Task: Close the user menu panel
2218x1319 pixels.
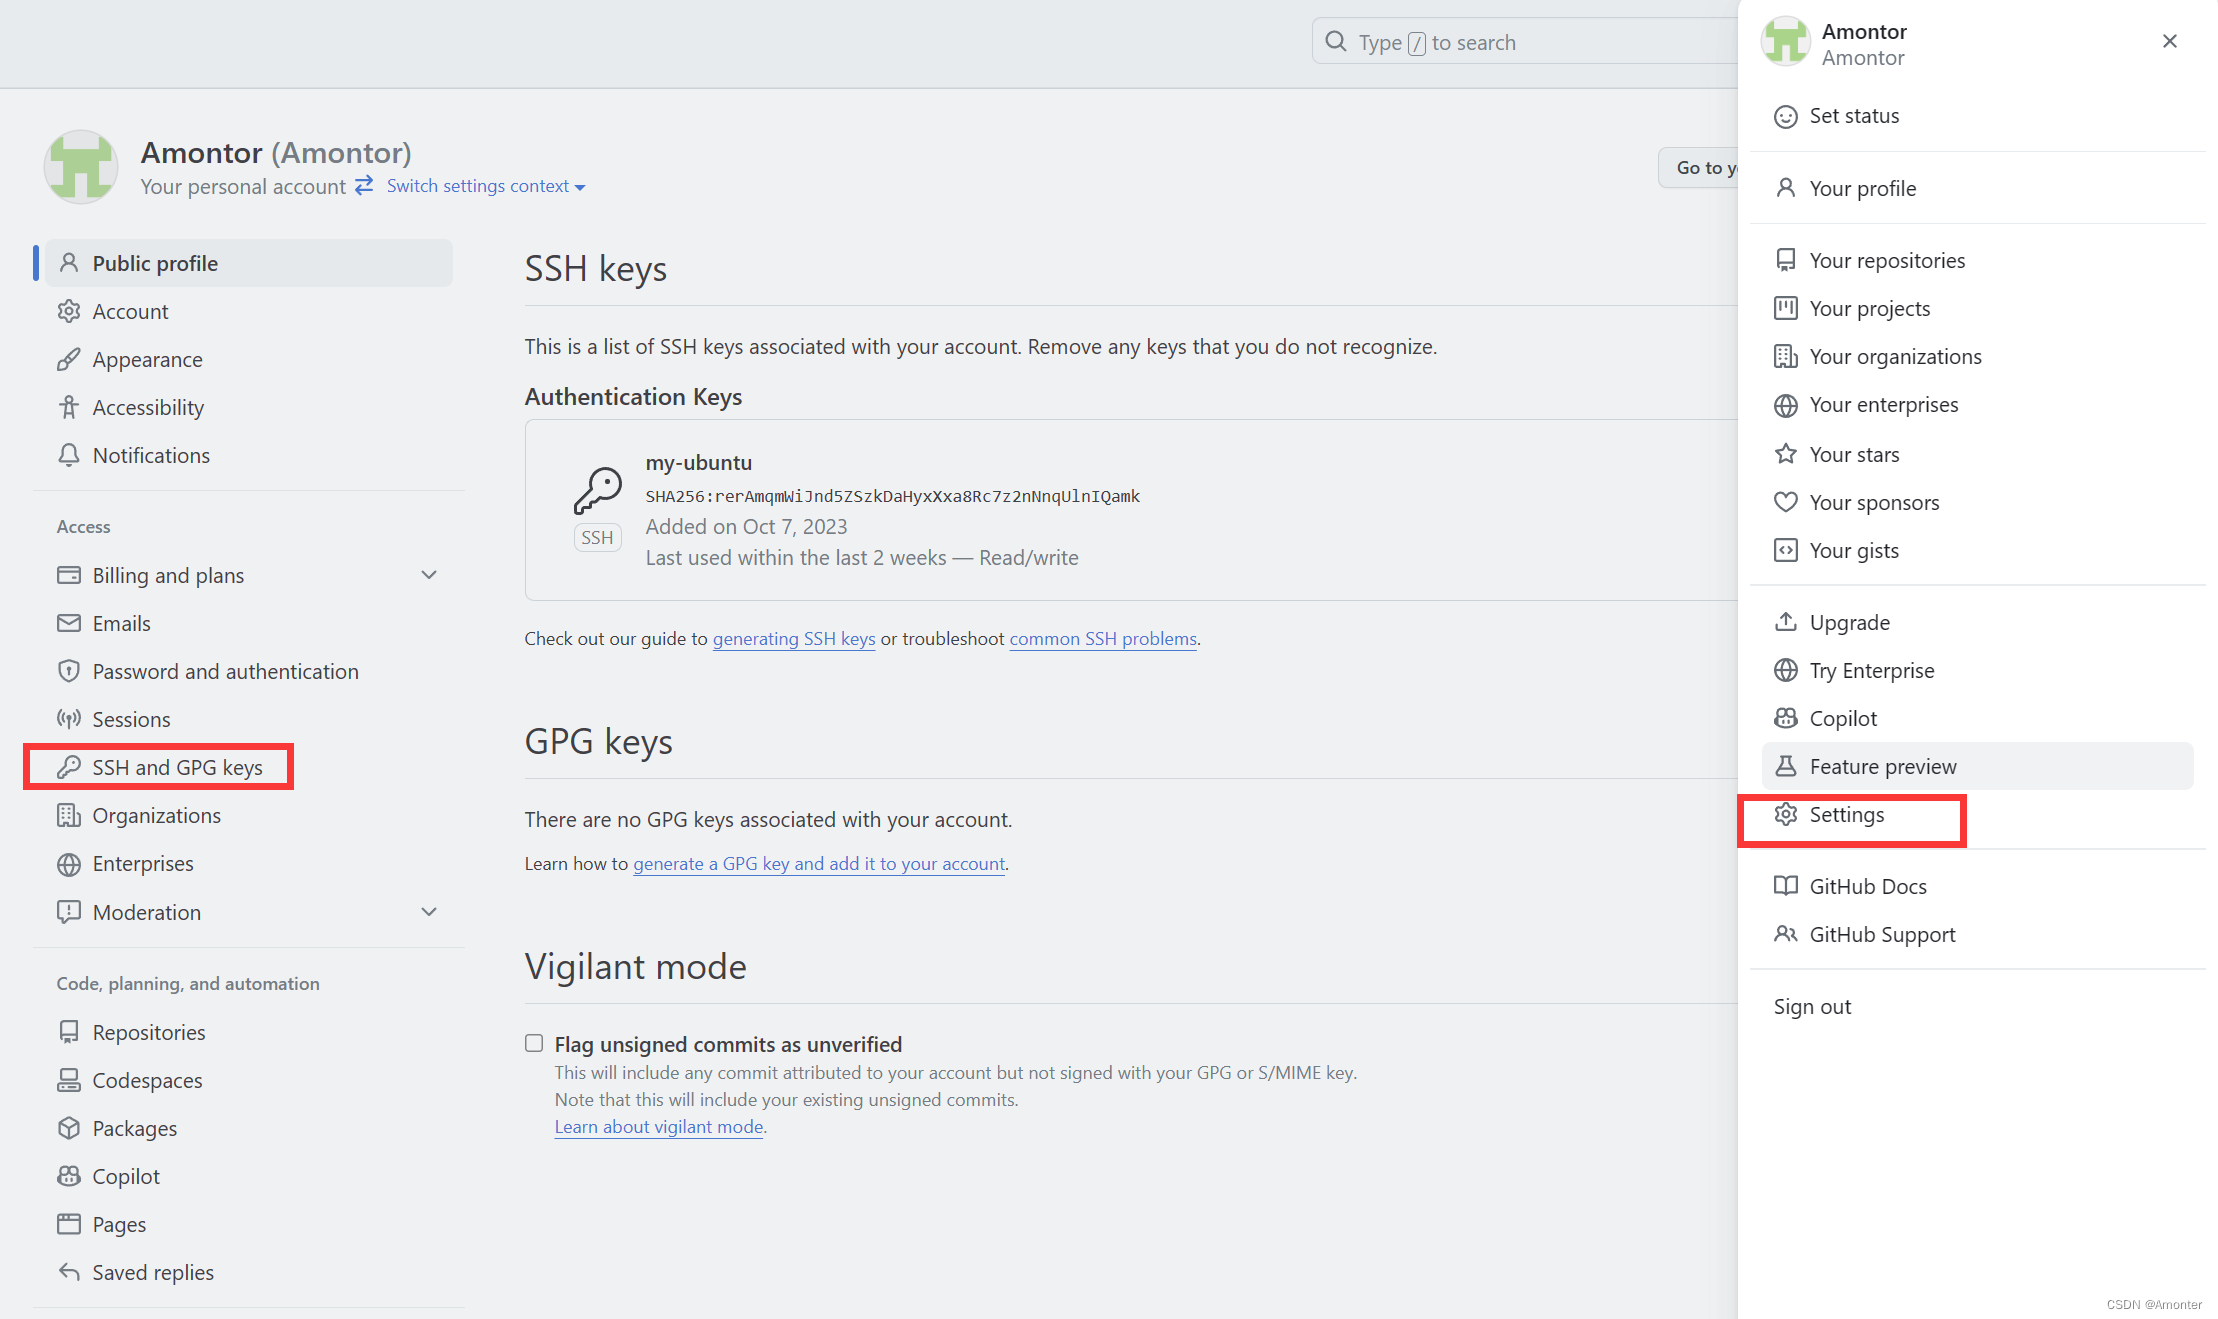Action: point(2169,41)
